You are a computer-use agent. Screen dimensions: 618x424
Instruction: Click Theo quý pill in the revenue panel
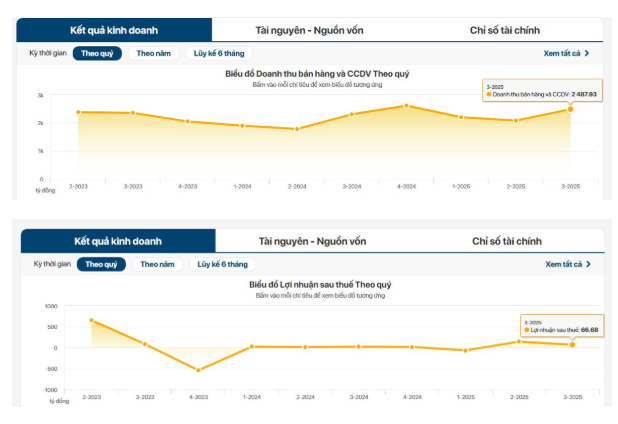(x=97, y=53)
